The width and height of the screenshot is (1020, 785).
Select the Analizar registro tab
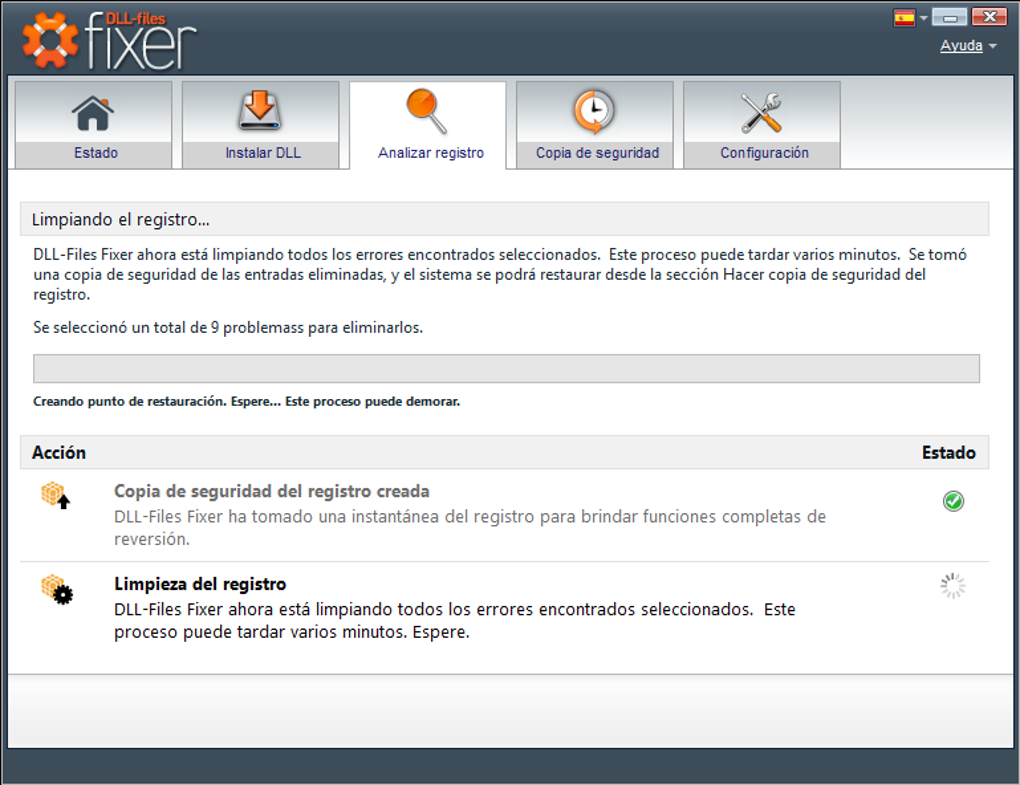click(427, 125)
